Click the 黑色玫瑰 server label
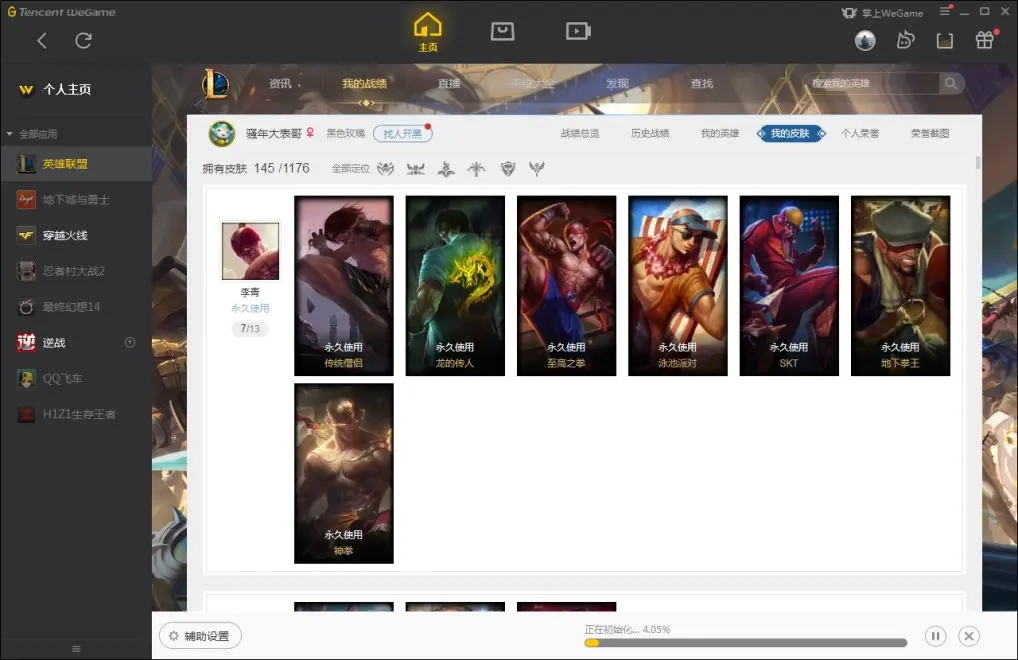 coord(345,134)
